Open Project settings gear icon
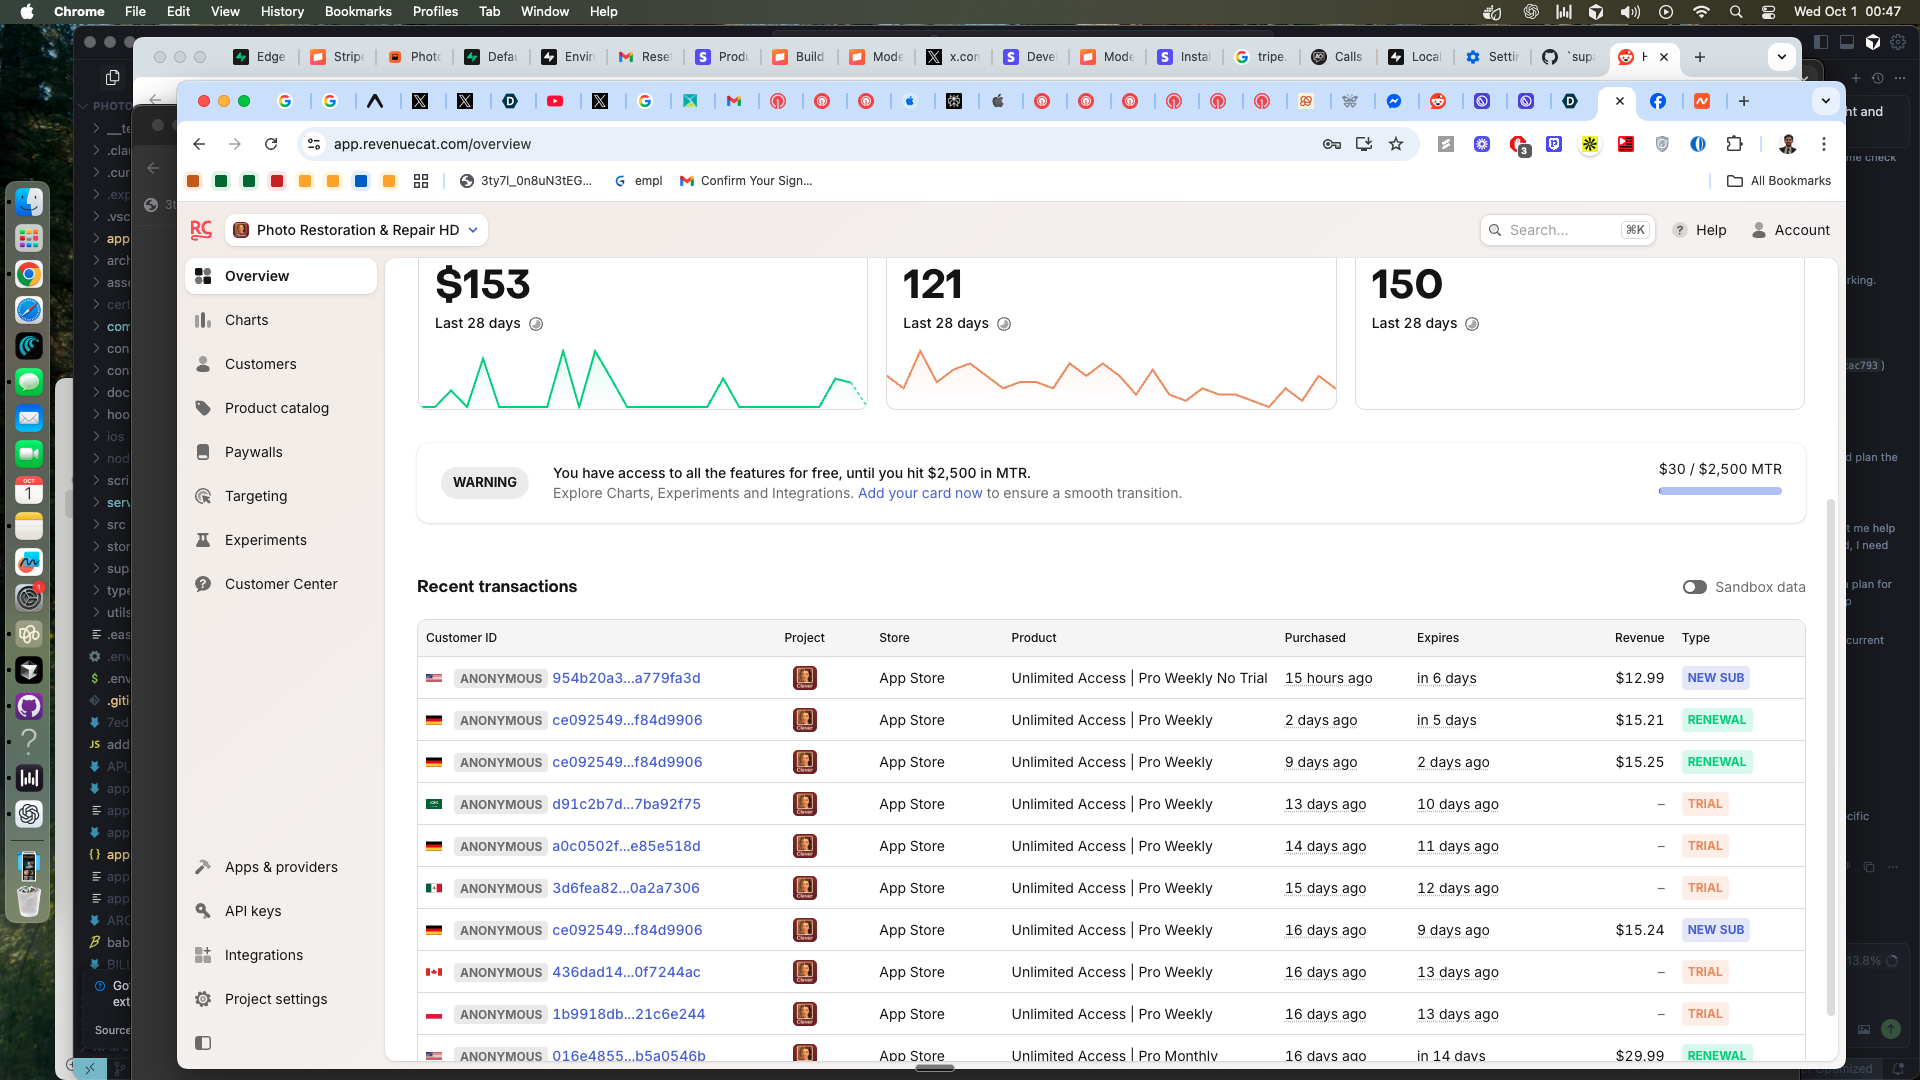 (x=203, y=999)
